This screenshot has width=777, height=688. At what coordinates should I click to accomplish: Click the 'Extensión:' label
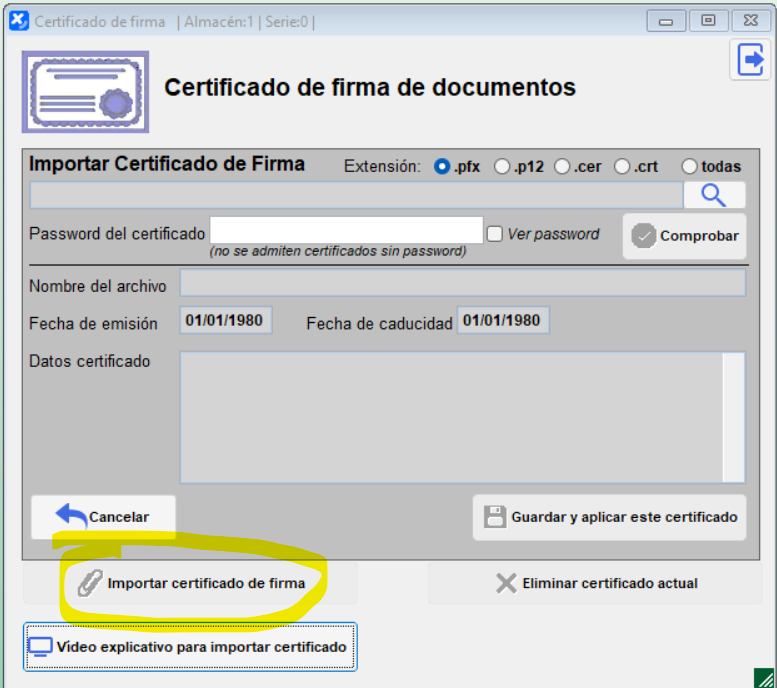tap(382, 167)
